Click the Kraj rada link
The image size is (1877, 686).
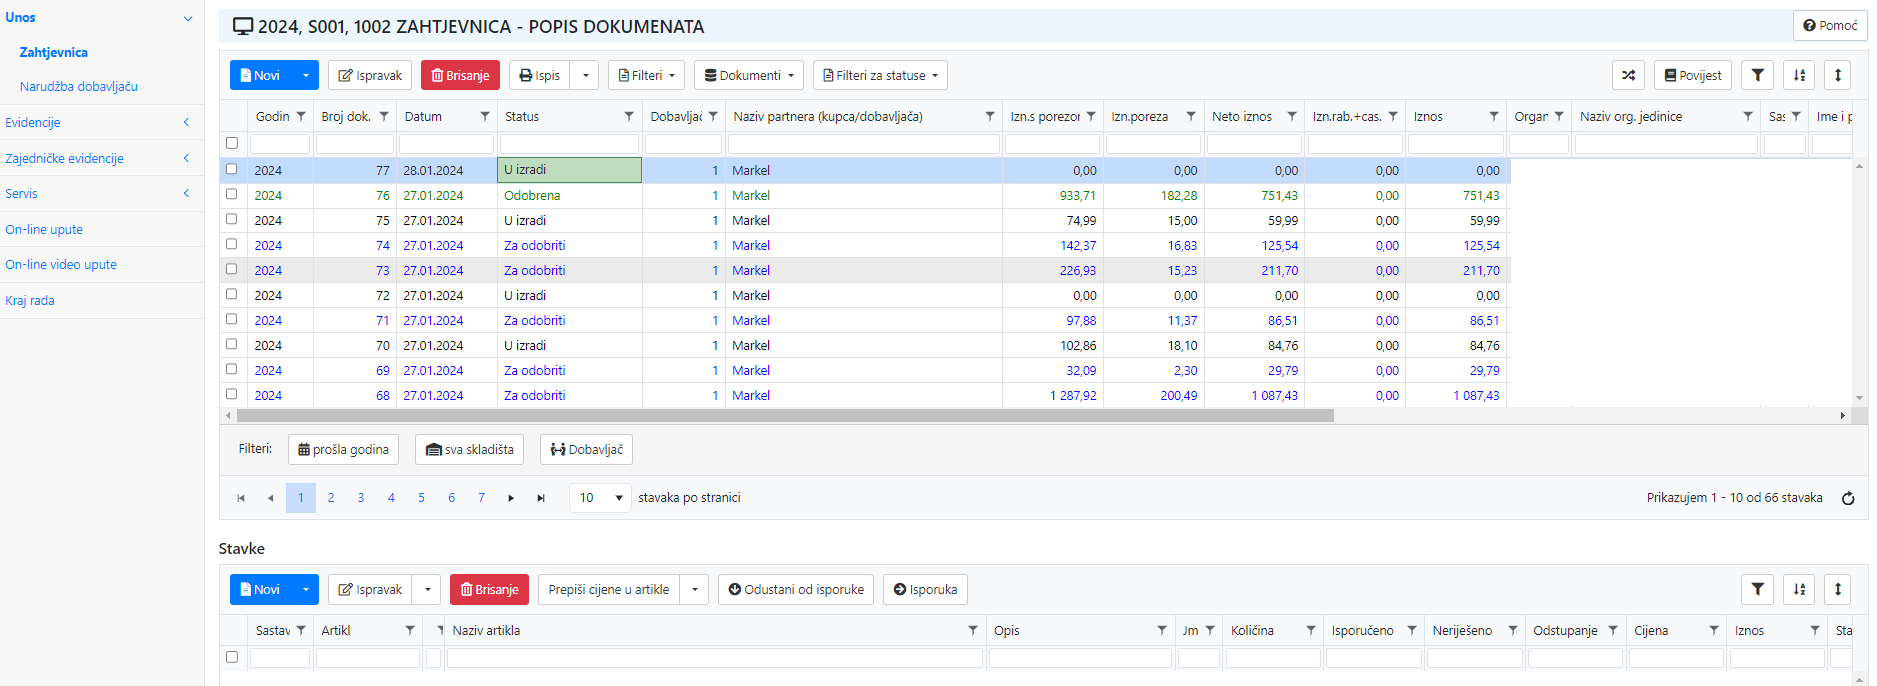pyautogui.click(x=30, y=301)
